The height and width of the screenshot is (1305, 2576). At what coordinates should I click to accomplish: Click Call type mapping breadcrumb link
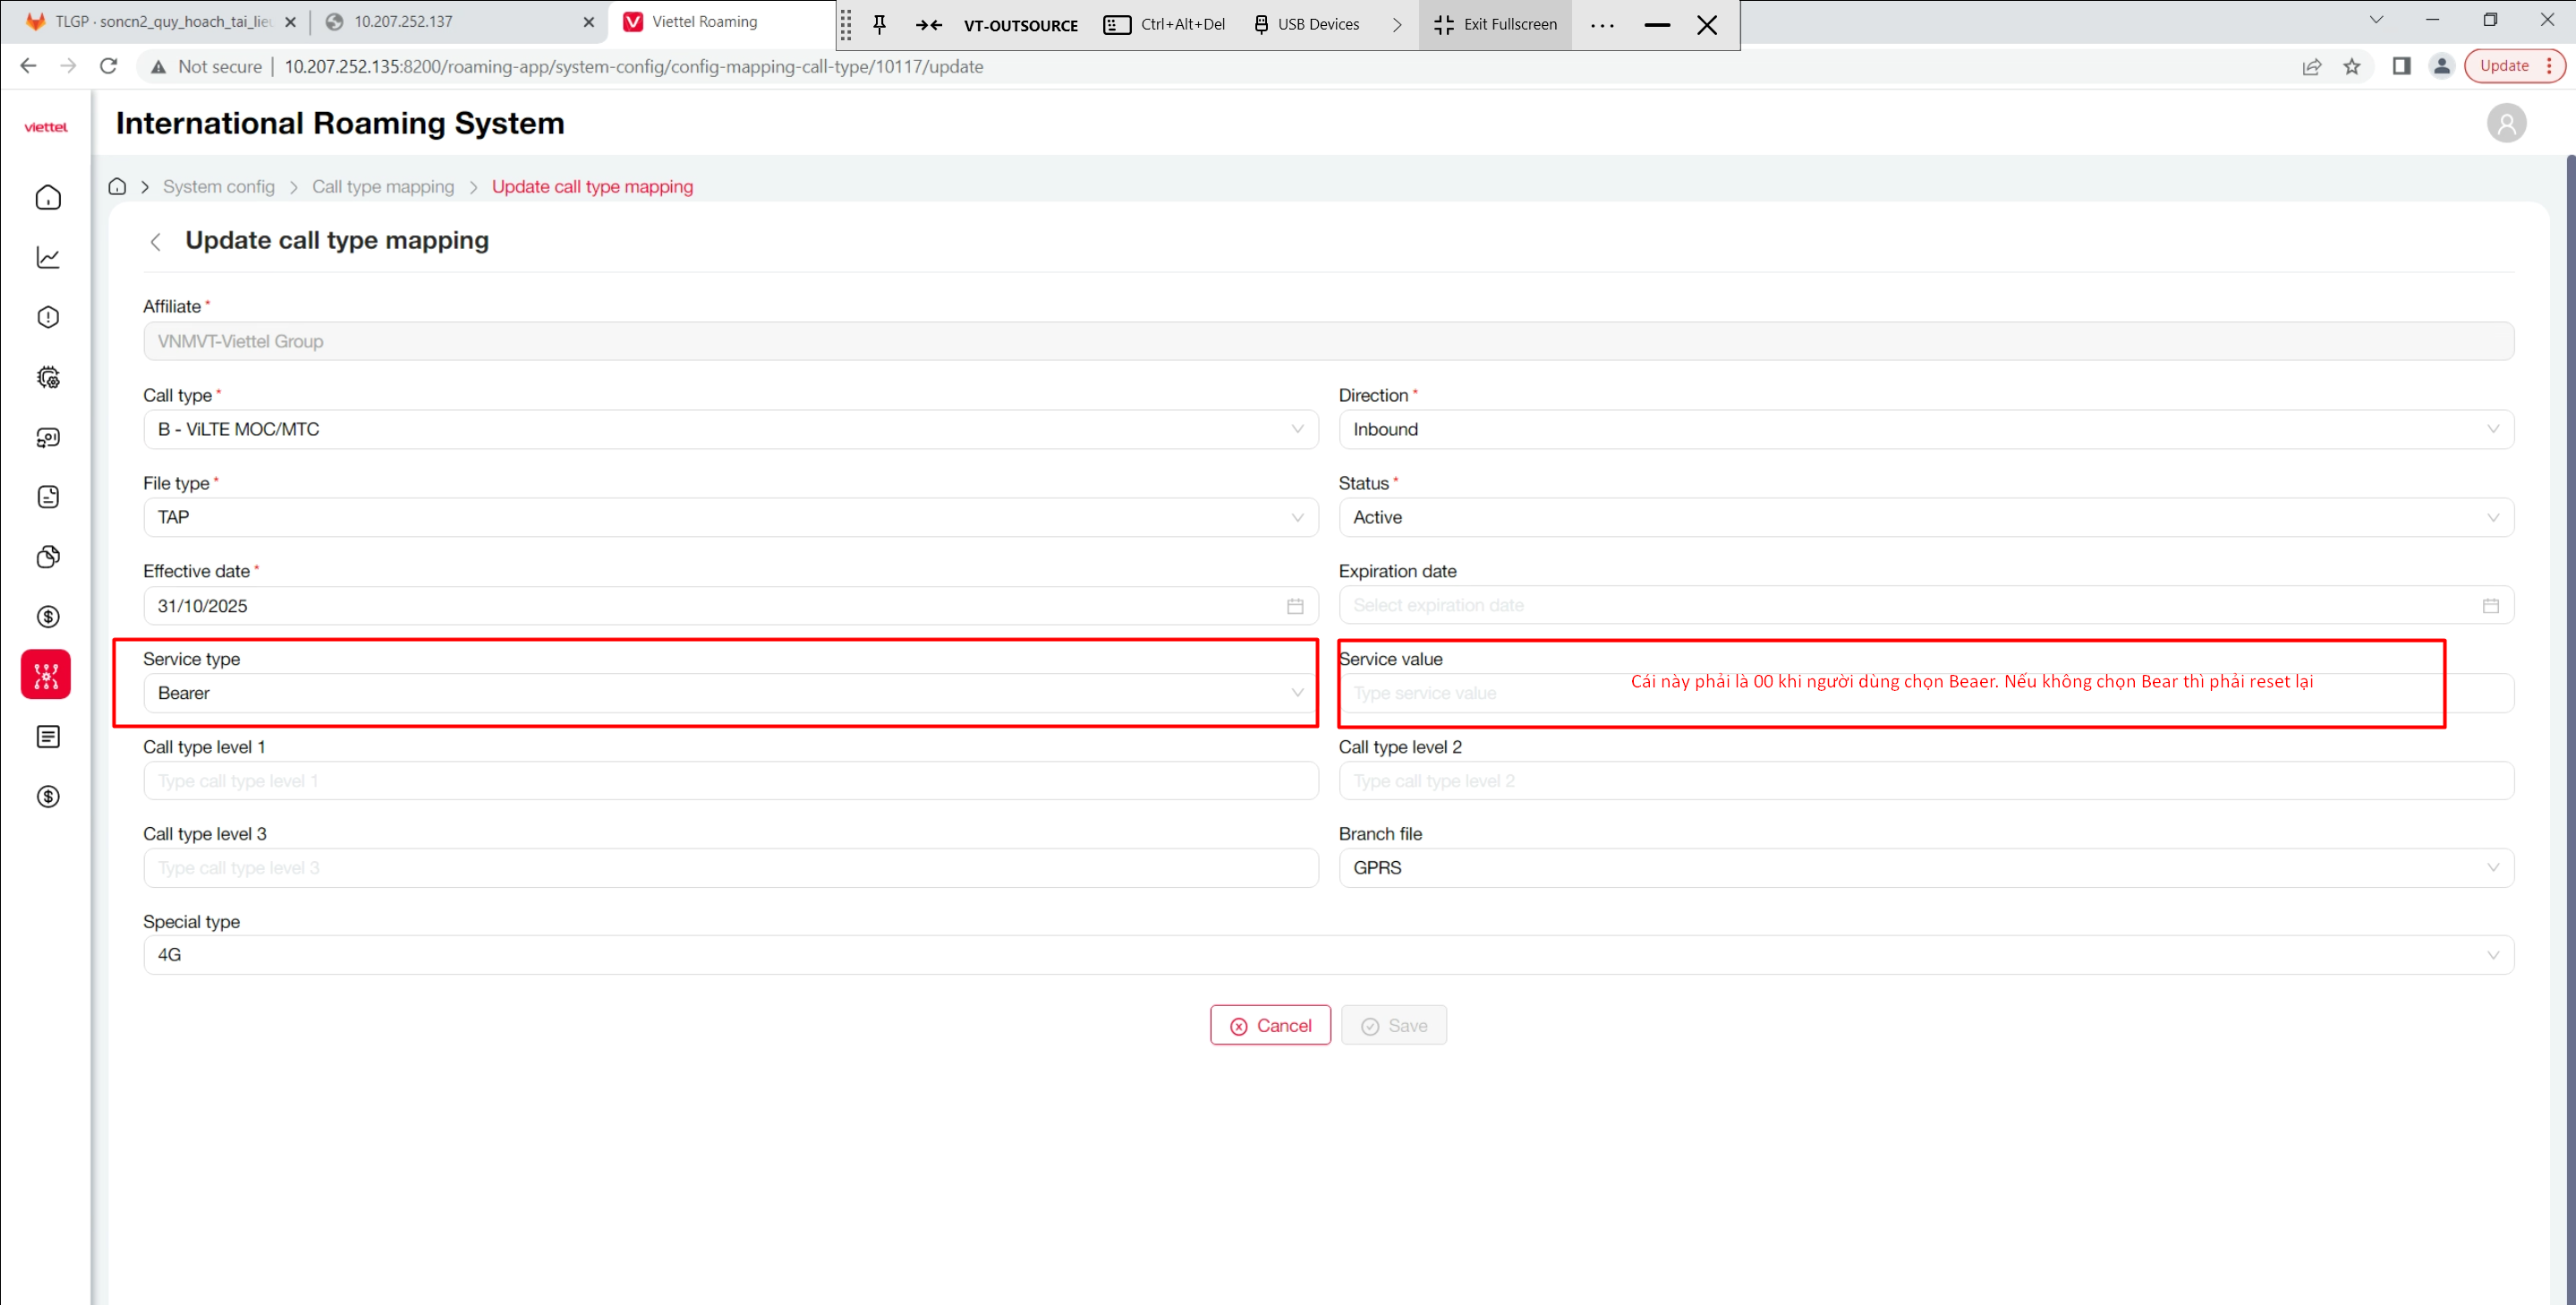click(382, 187)
